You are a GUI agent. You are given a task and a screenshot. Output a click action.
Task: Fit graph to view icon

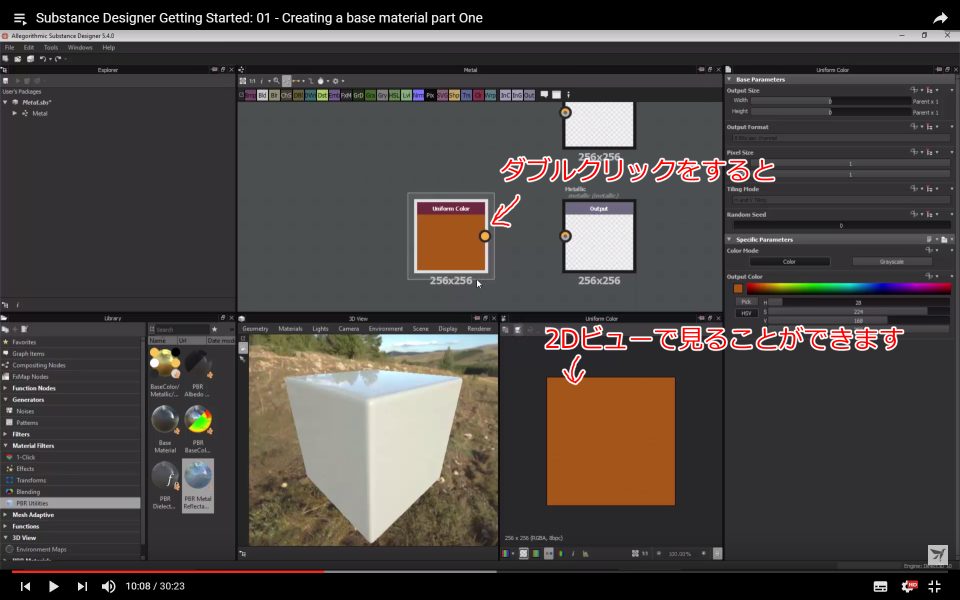242,81
